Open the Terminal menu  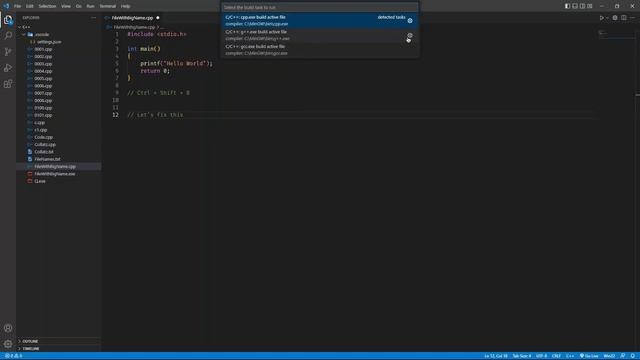(108, 6)
